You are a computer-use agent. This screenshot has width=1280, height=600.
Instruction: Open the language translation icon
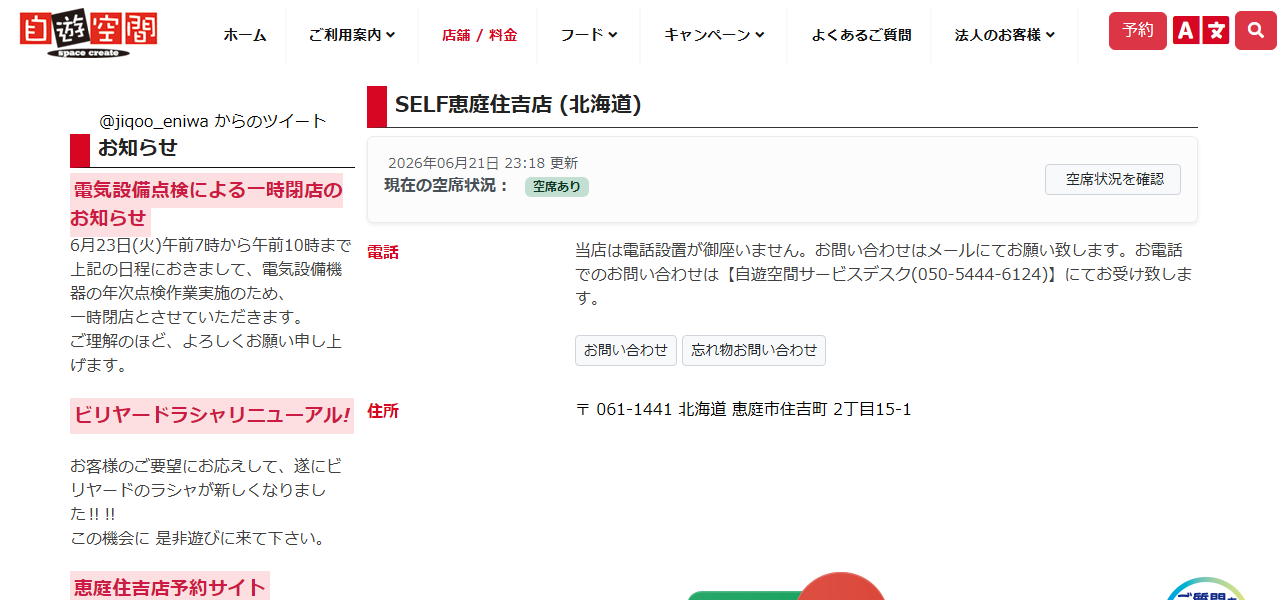(1200, 31)
